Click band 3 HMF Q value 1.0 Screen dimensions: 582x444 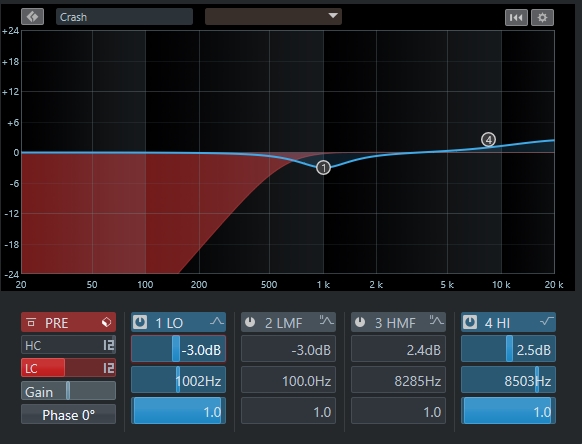[x=398, y=411]
